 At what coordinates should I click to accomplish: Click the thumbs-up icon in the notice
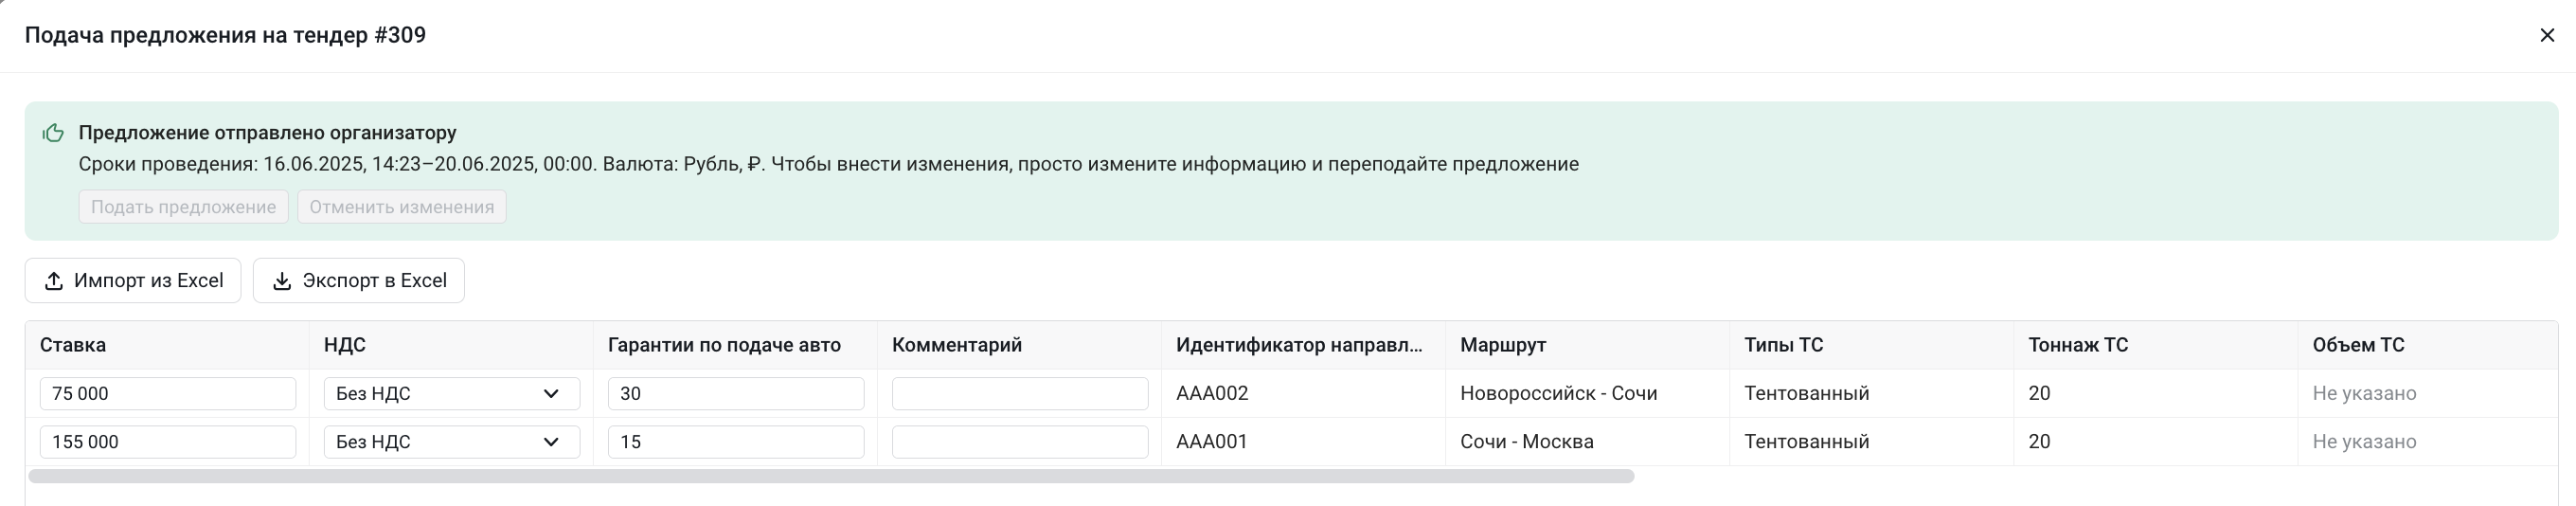[54, 133]
